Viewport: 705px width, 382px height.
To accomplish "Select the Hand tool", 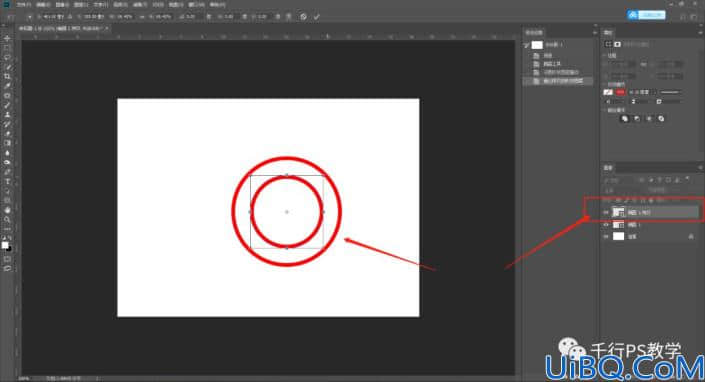I will [x=7, y=210].
